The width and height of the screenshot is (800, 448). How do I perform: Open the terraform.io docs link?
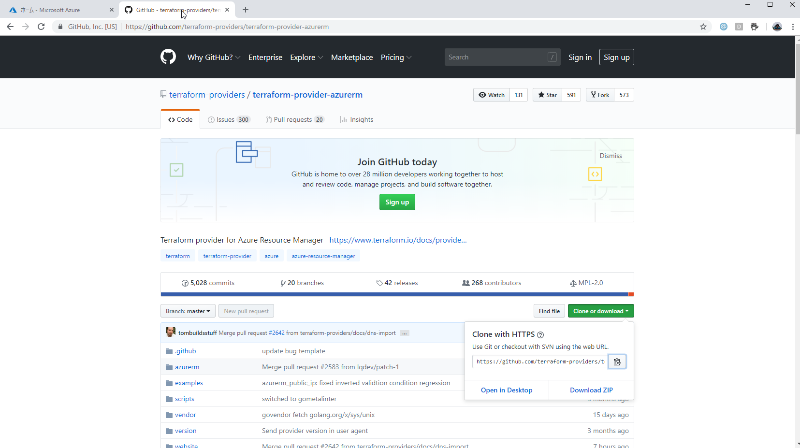tap(397, 240)
